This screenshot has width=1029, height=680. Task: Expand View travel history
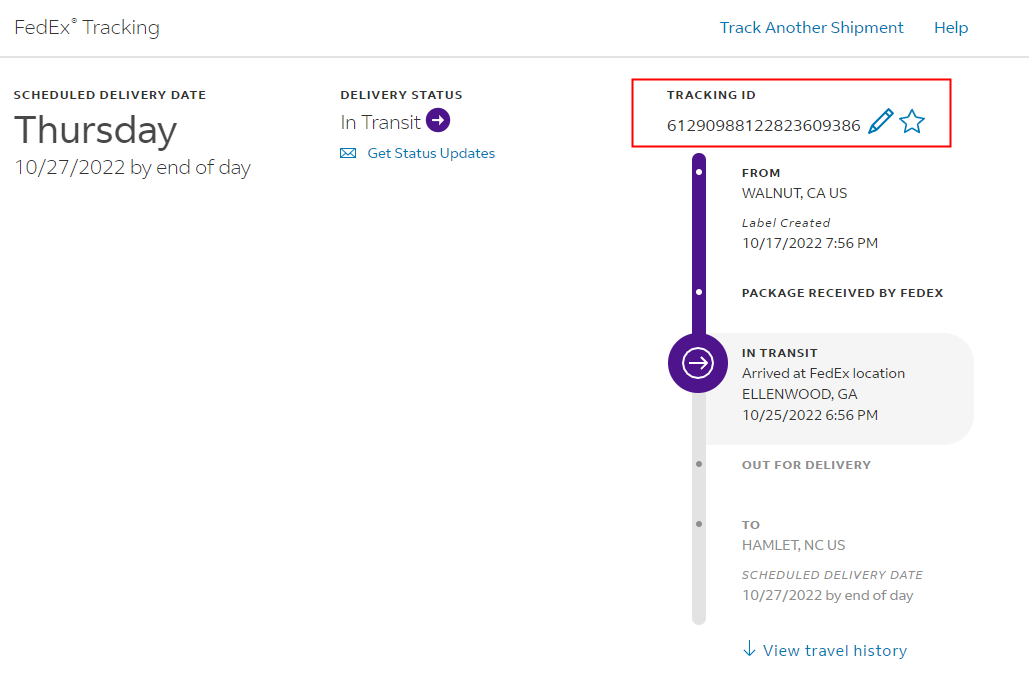(x=834, y=650)
